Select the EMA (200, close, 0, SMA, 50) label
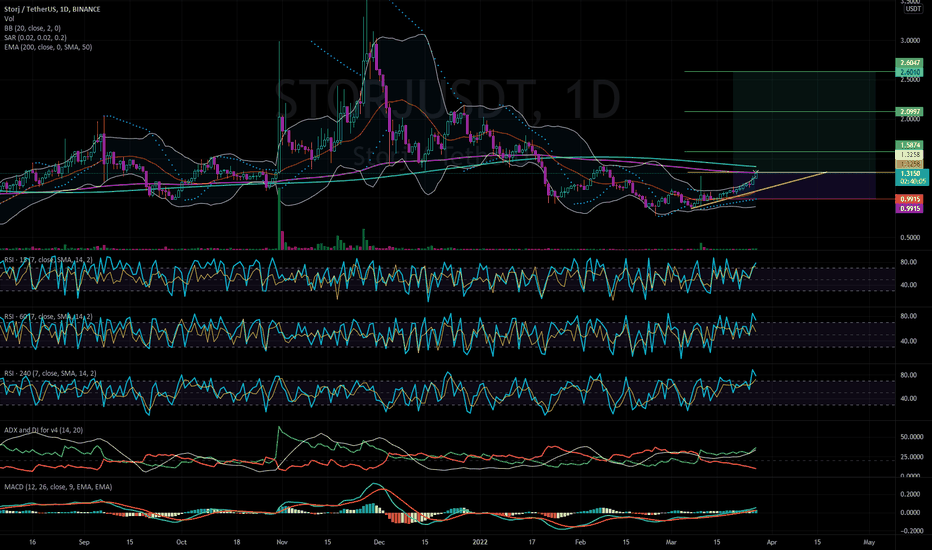The height and width of the screenshot is (550, 932). (x=48, y=47)
